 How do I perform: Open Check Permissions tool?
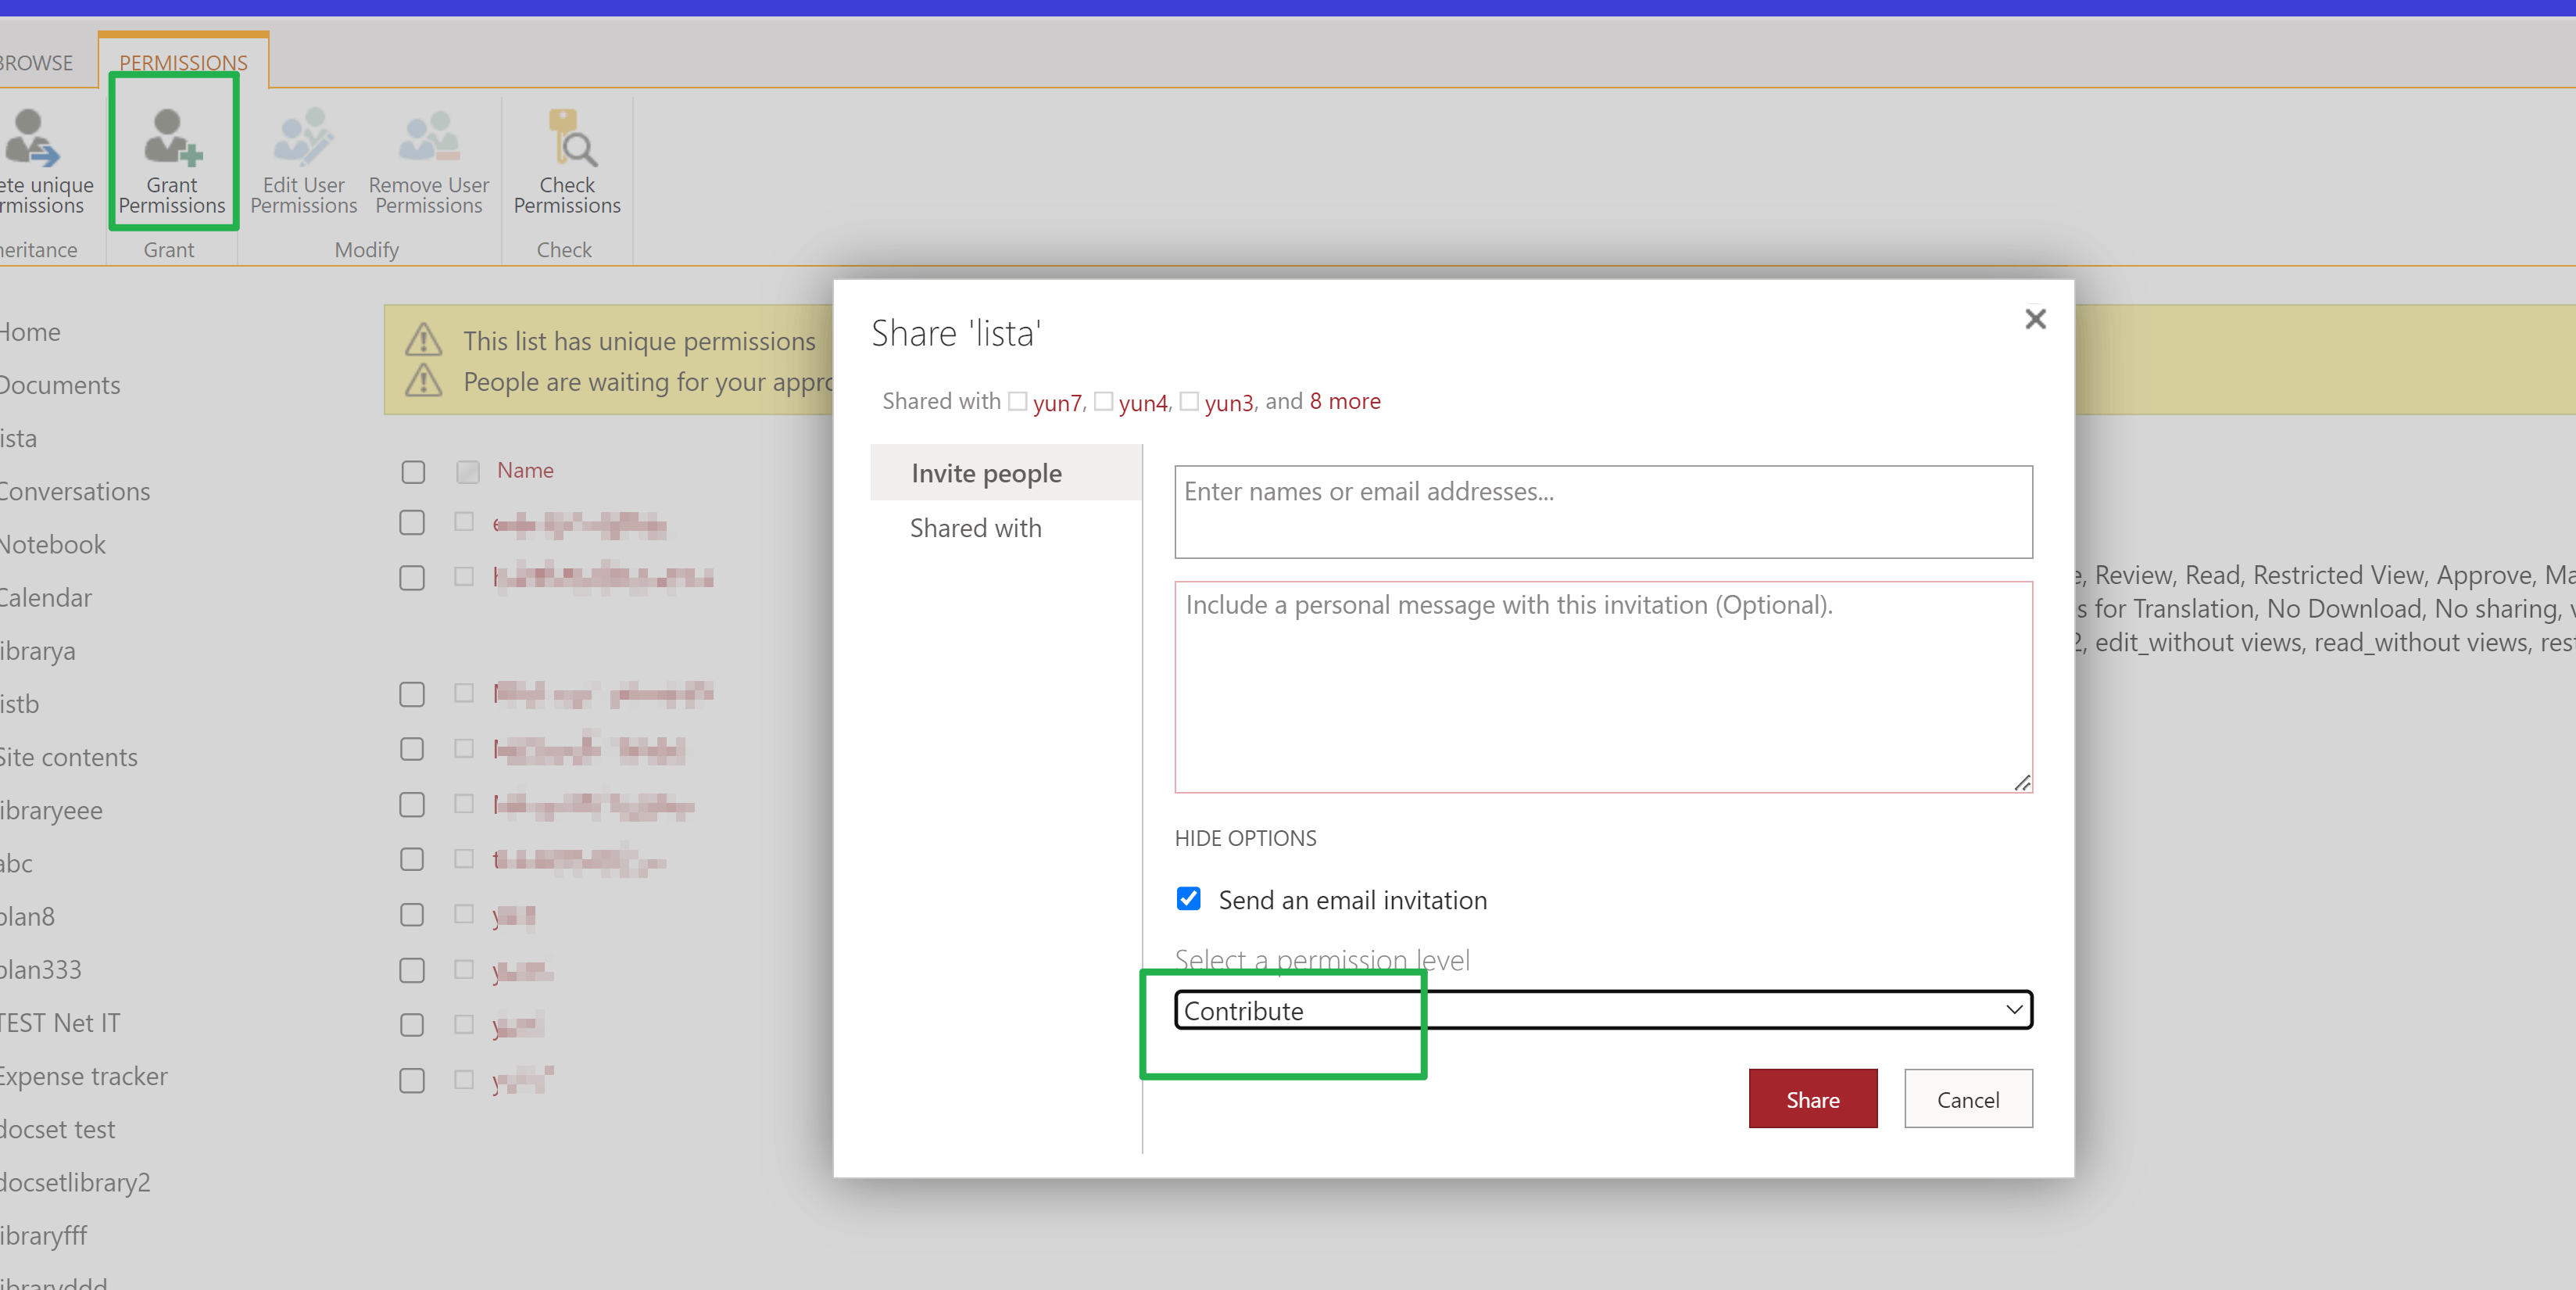(566, 160)
